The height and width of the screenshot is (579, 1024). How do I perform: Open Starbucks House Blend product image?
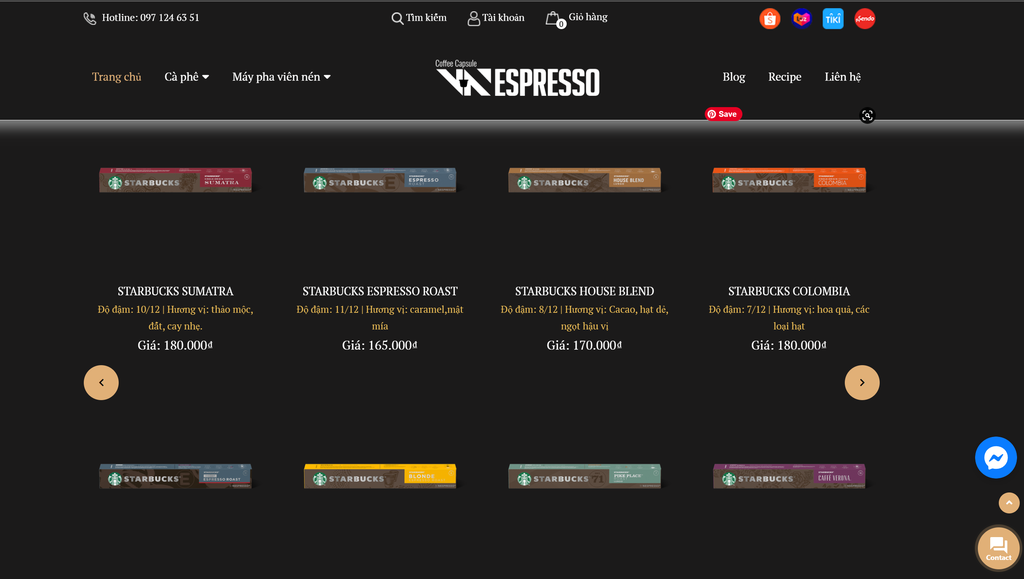[x=584, y=180]
